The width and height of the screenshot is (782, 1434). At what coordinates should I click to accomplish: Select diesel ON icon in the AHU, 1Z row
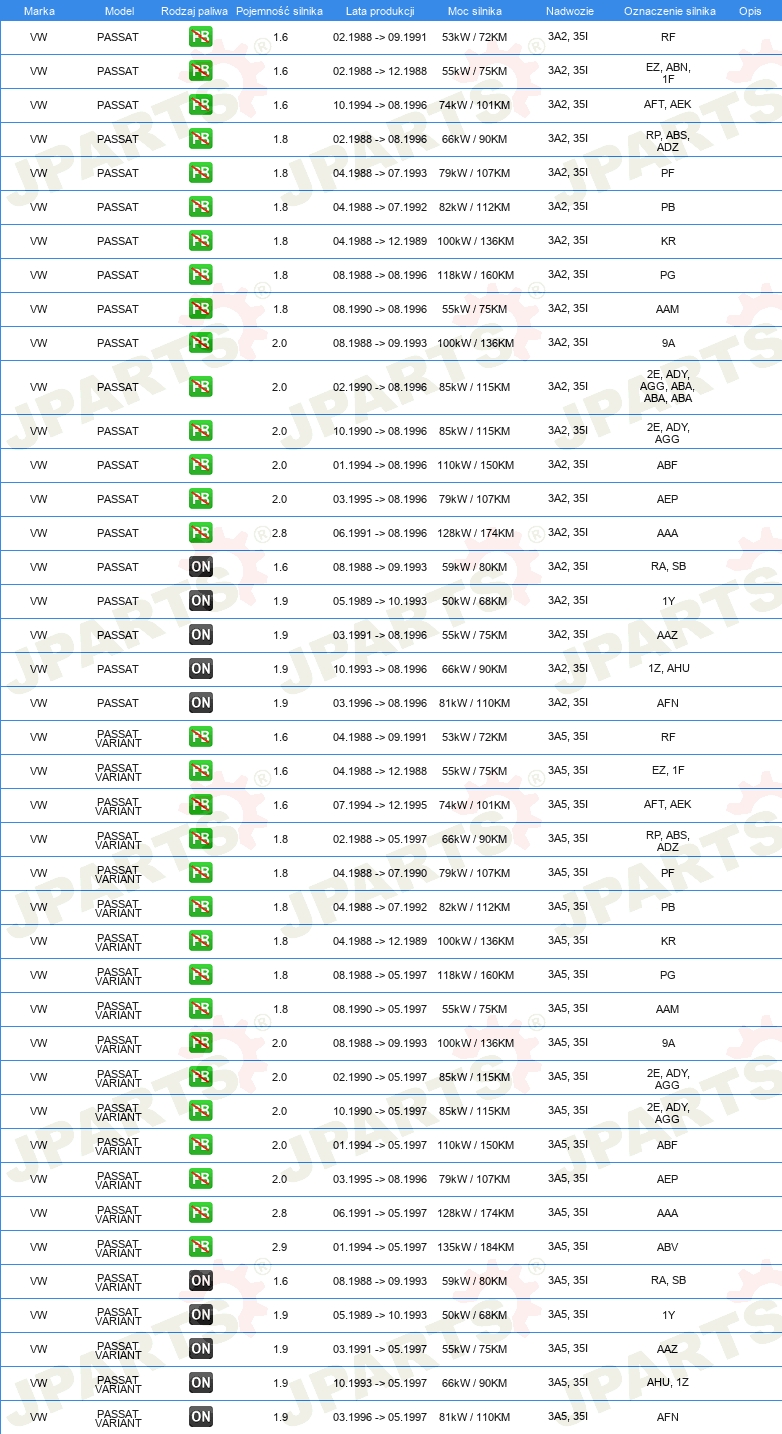pos(201,1383)
